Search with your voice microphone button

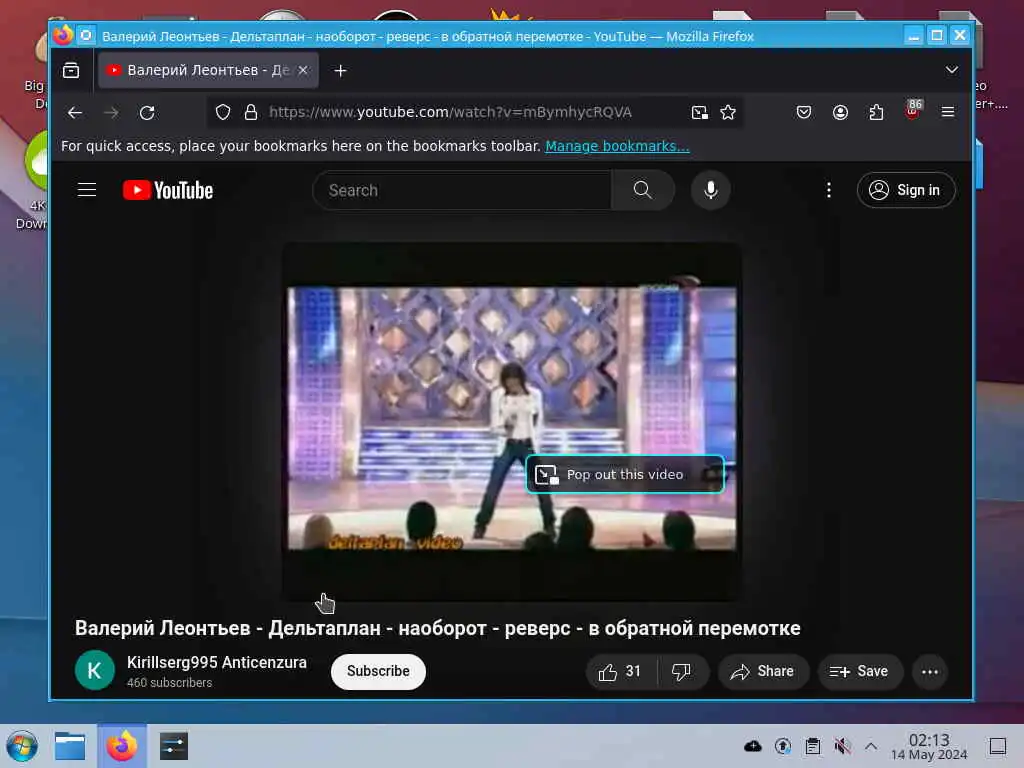pyautogui.click(x=711, y=190)
